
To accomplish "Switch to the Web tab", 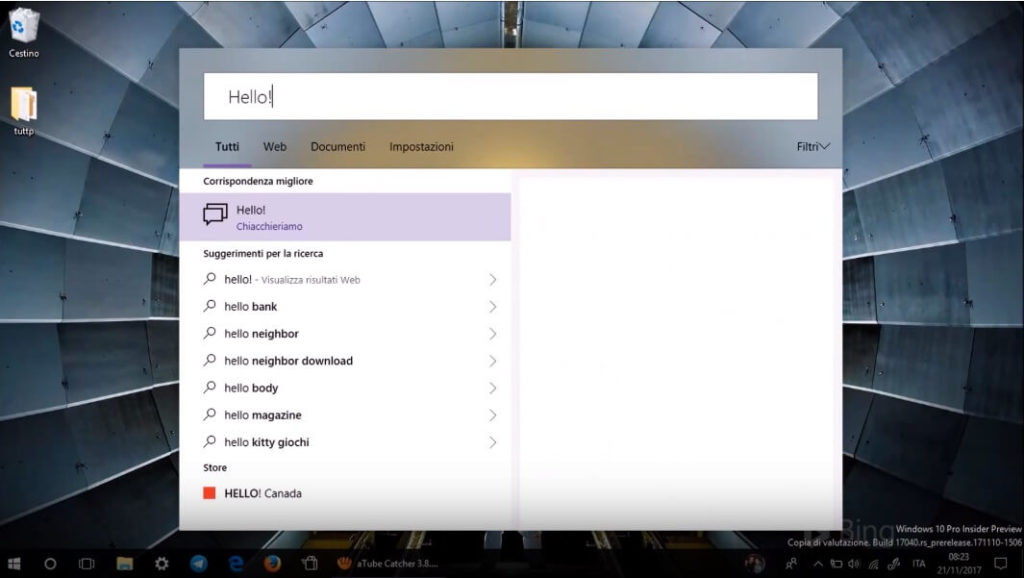I will pos(274,146).
